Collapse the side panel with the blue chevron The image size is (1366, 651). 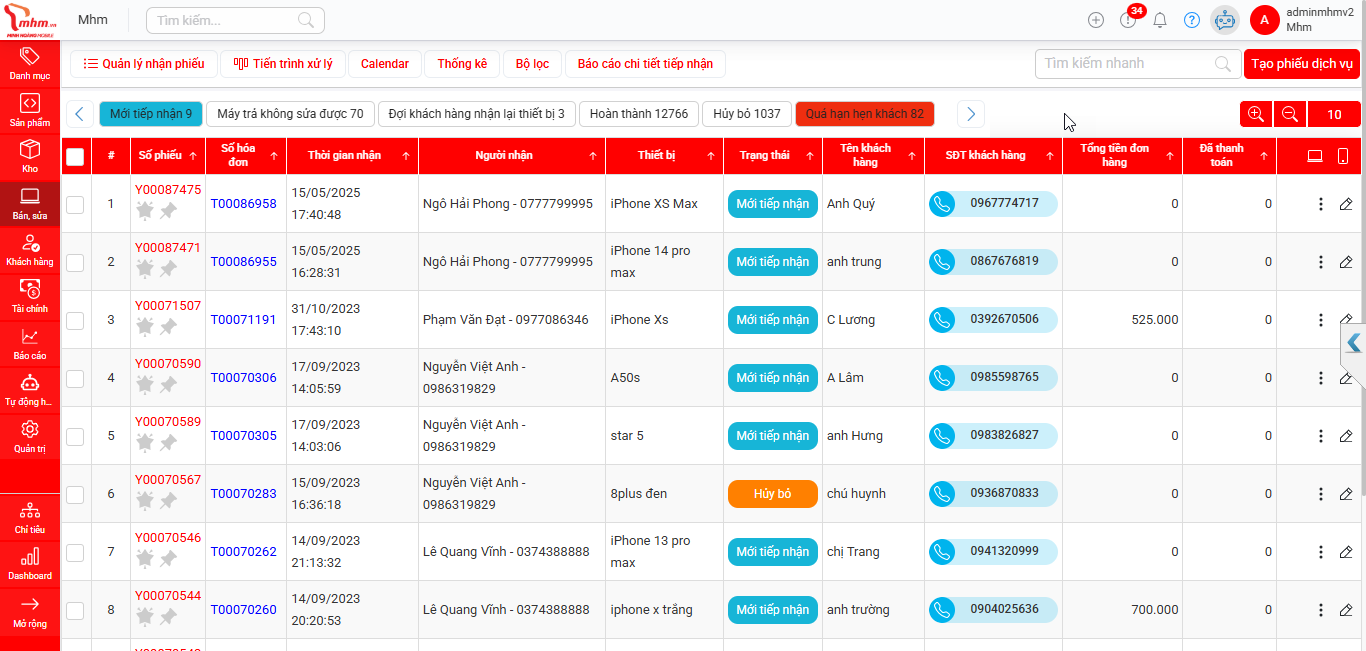(x=1353, y=343)
